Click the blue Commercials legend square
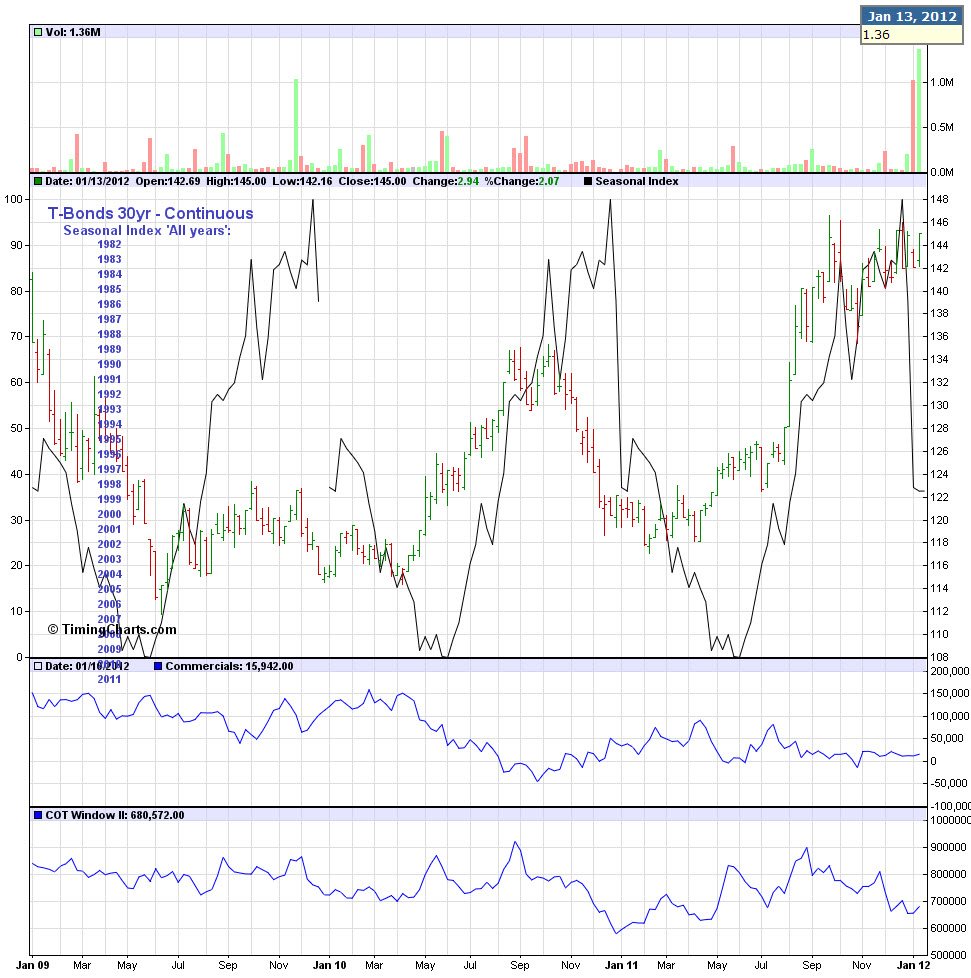 157,666
